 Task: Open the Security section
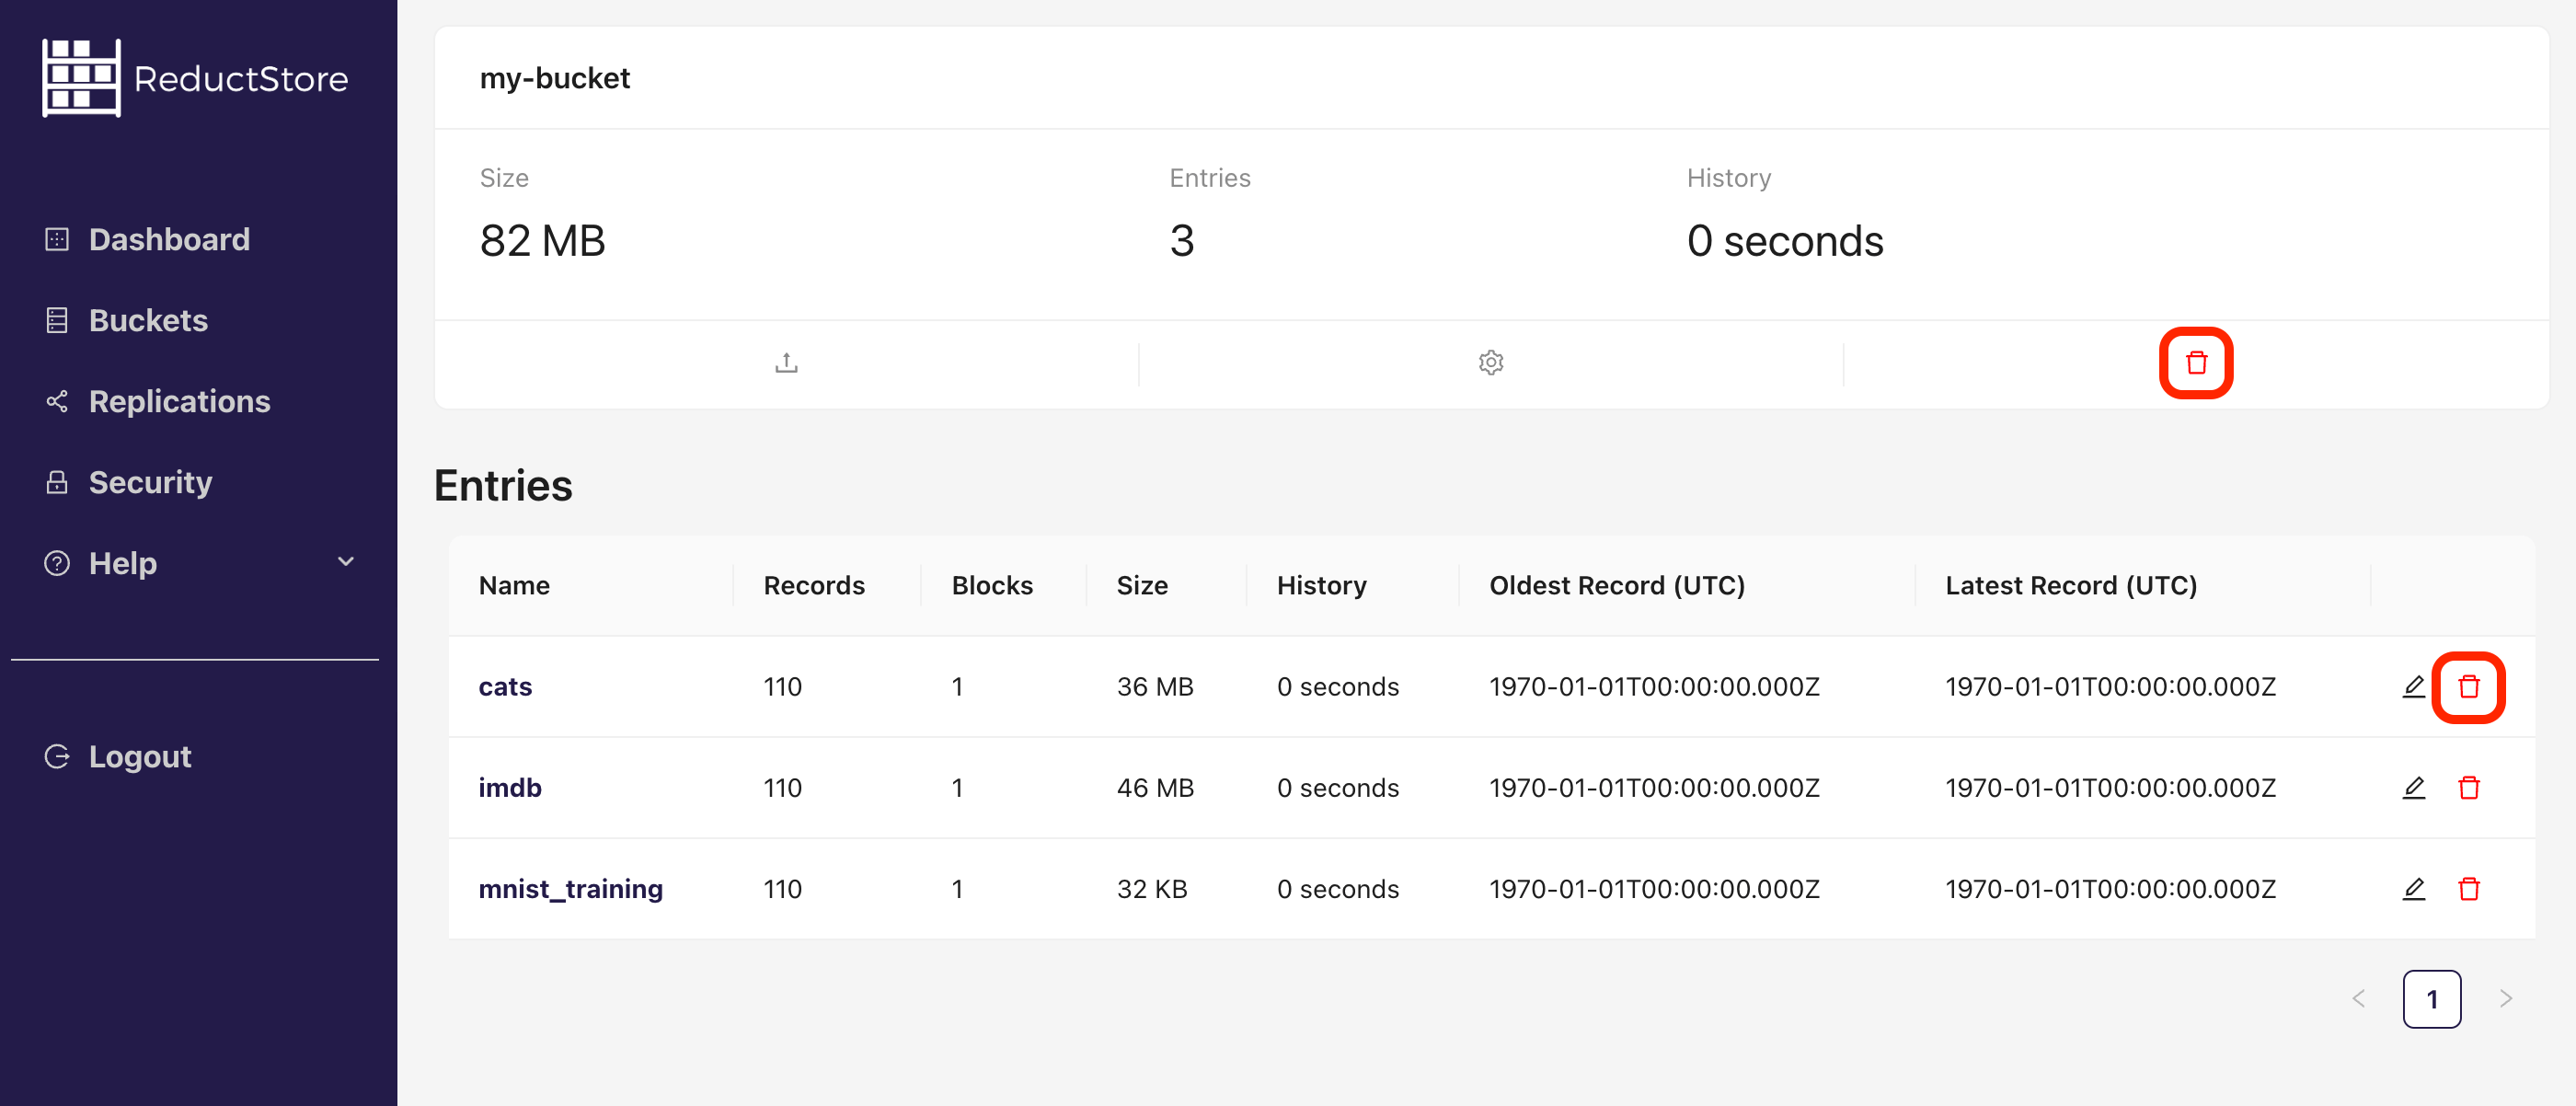point(150,482)
